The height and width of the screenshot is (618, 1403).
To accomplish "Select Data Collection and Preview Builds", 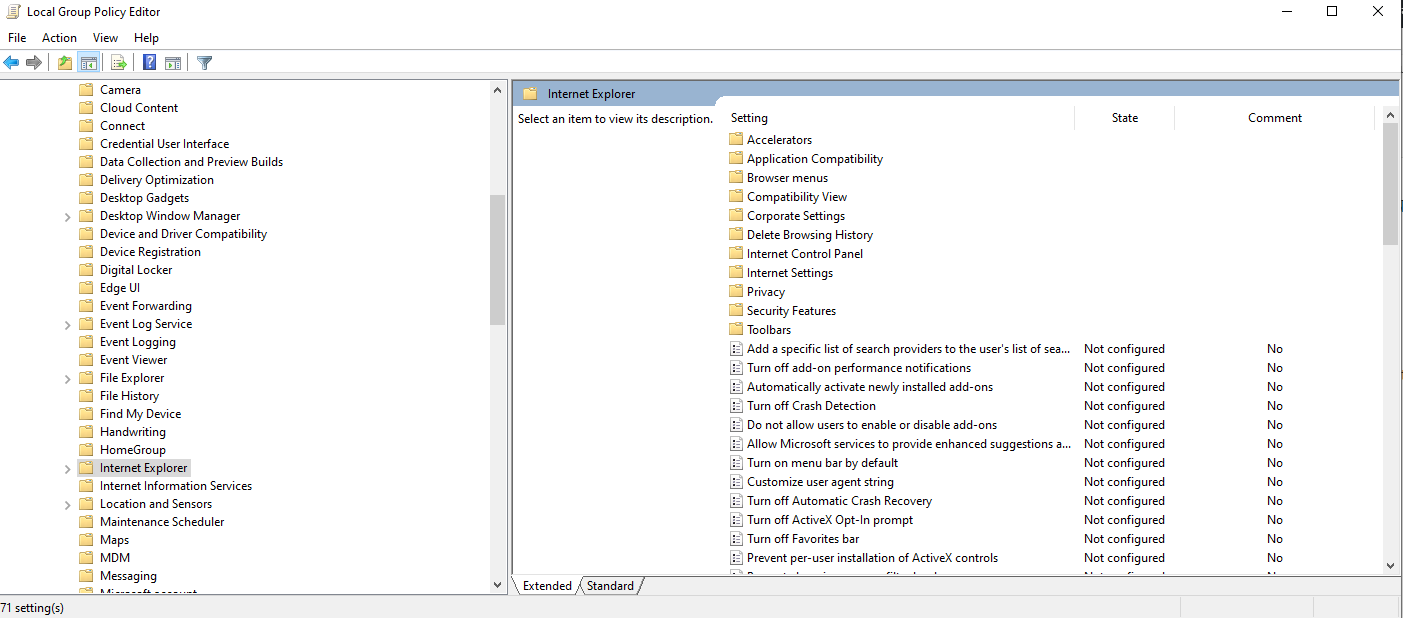I will click(191, 162).
